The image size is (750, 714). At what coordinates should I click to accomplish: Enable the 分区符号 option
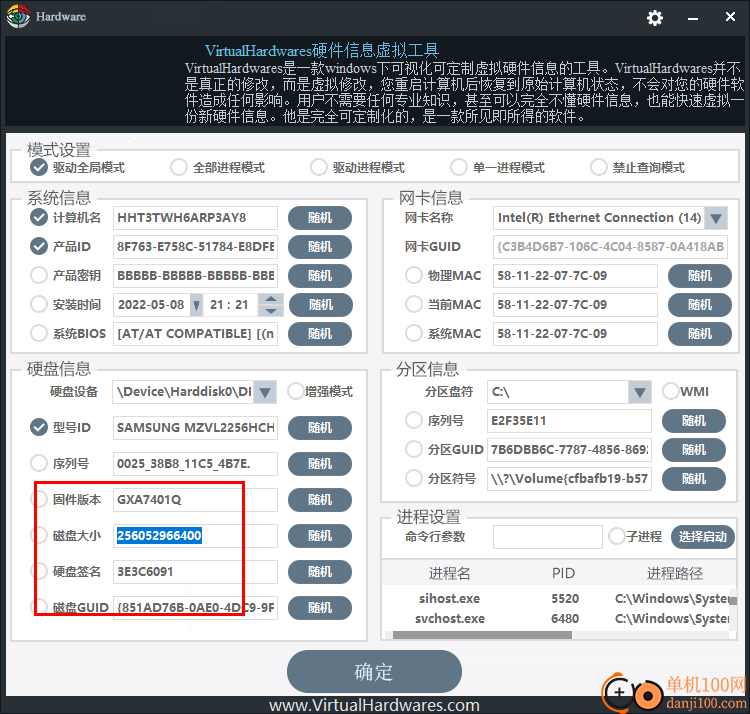[414, 478]
